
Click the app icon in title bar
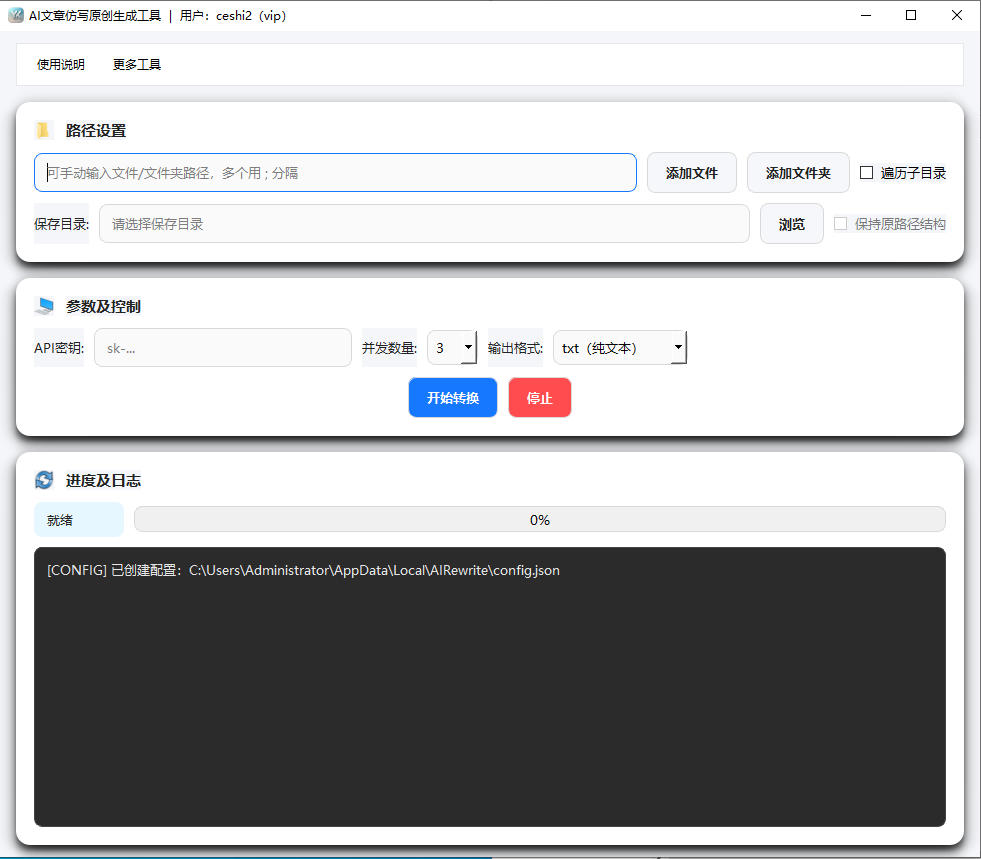pos(16,15)
